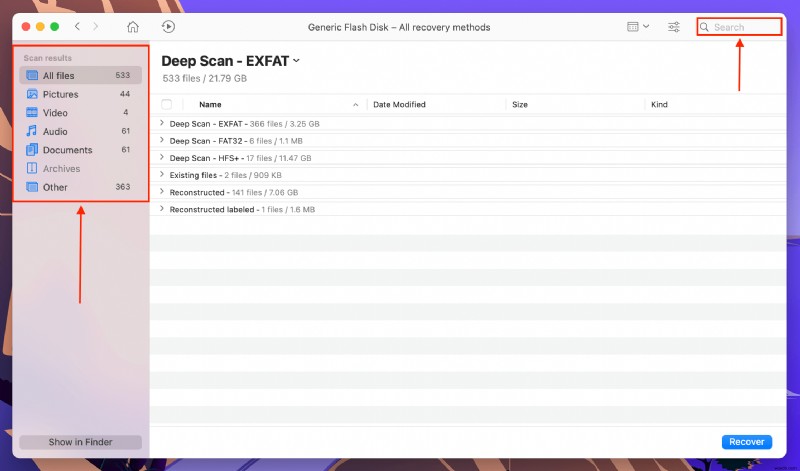Open the Video category label
Image resolution: width=800 pixels, height=471 pixels.
click(55, 113)
